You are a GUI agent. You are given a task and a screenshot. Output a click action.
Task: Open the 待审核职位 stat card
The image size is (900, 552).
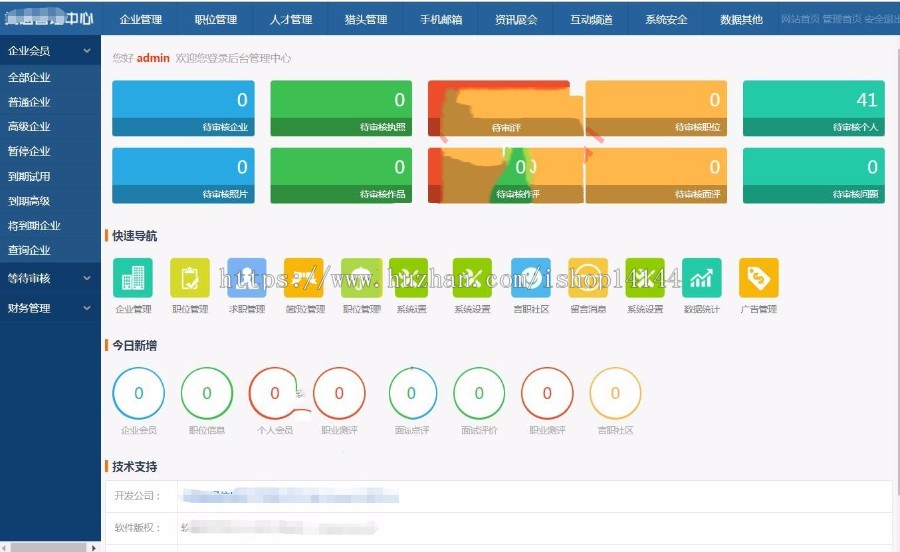(656, 108)
